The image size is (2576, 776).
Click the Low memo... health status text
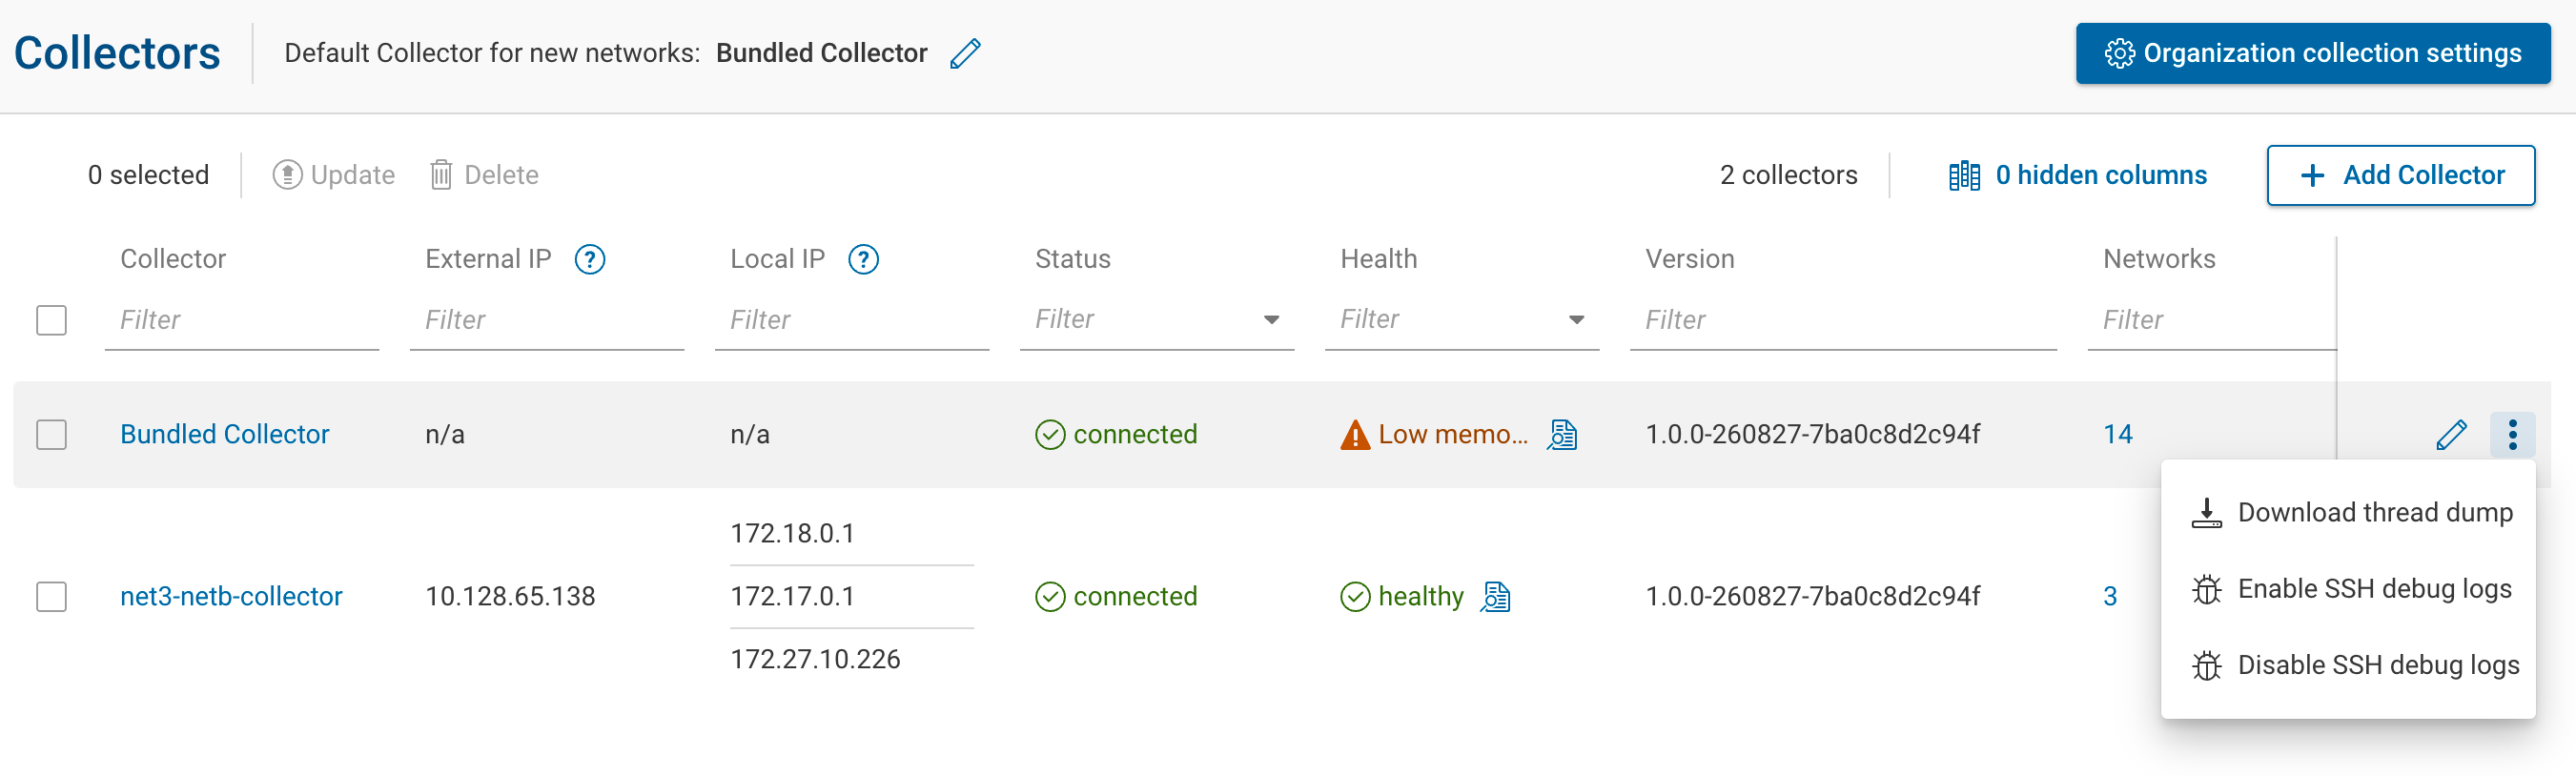(x=1453, y=435)
